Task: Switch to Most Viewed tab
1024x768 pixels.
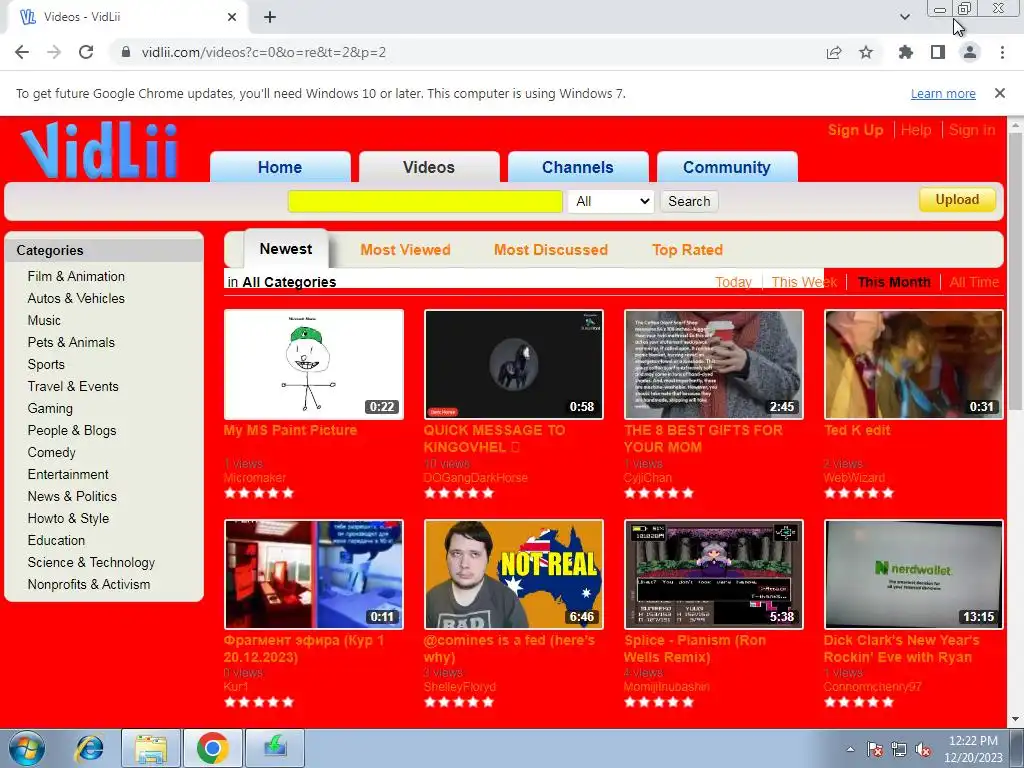Action: click(x=406, y=249)
